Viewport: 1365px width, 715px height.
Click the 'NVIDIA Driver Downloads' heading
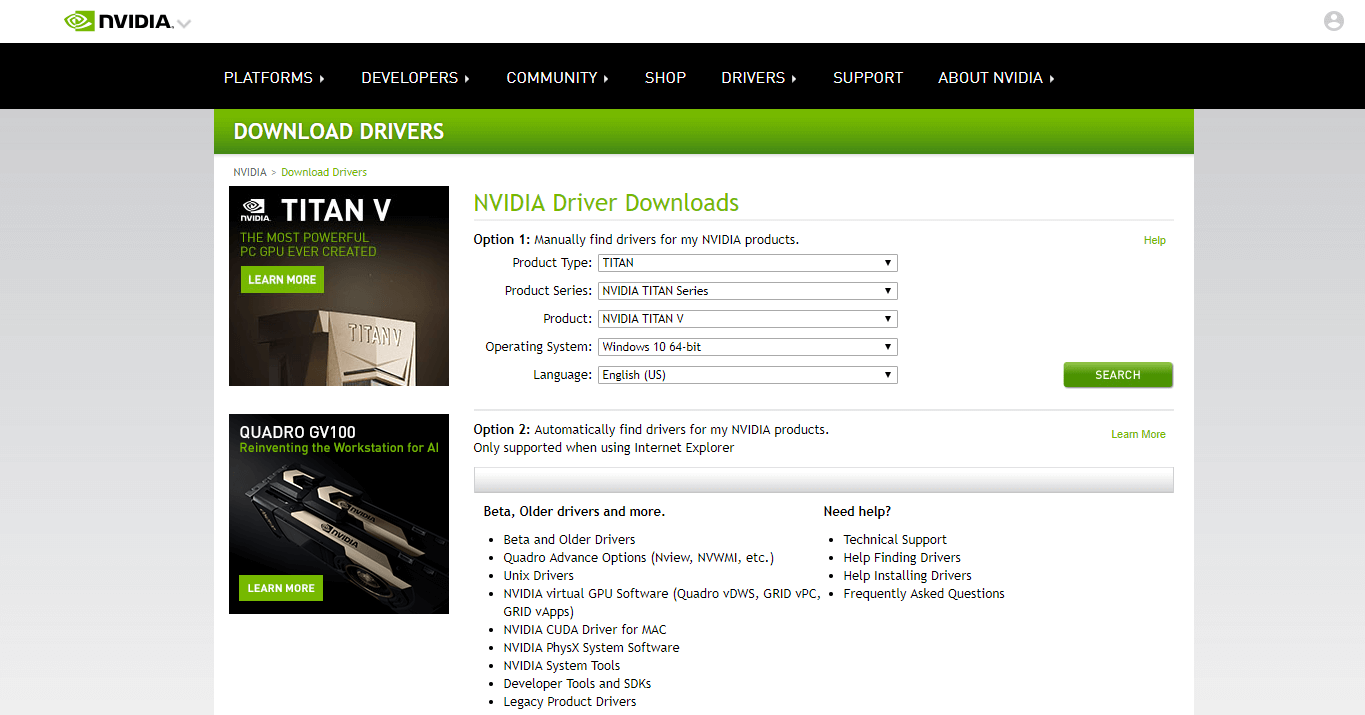click(606, 203)
